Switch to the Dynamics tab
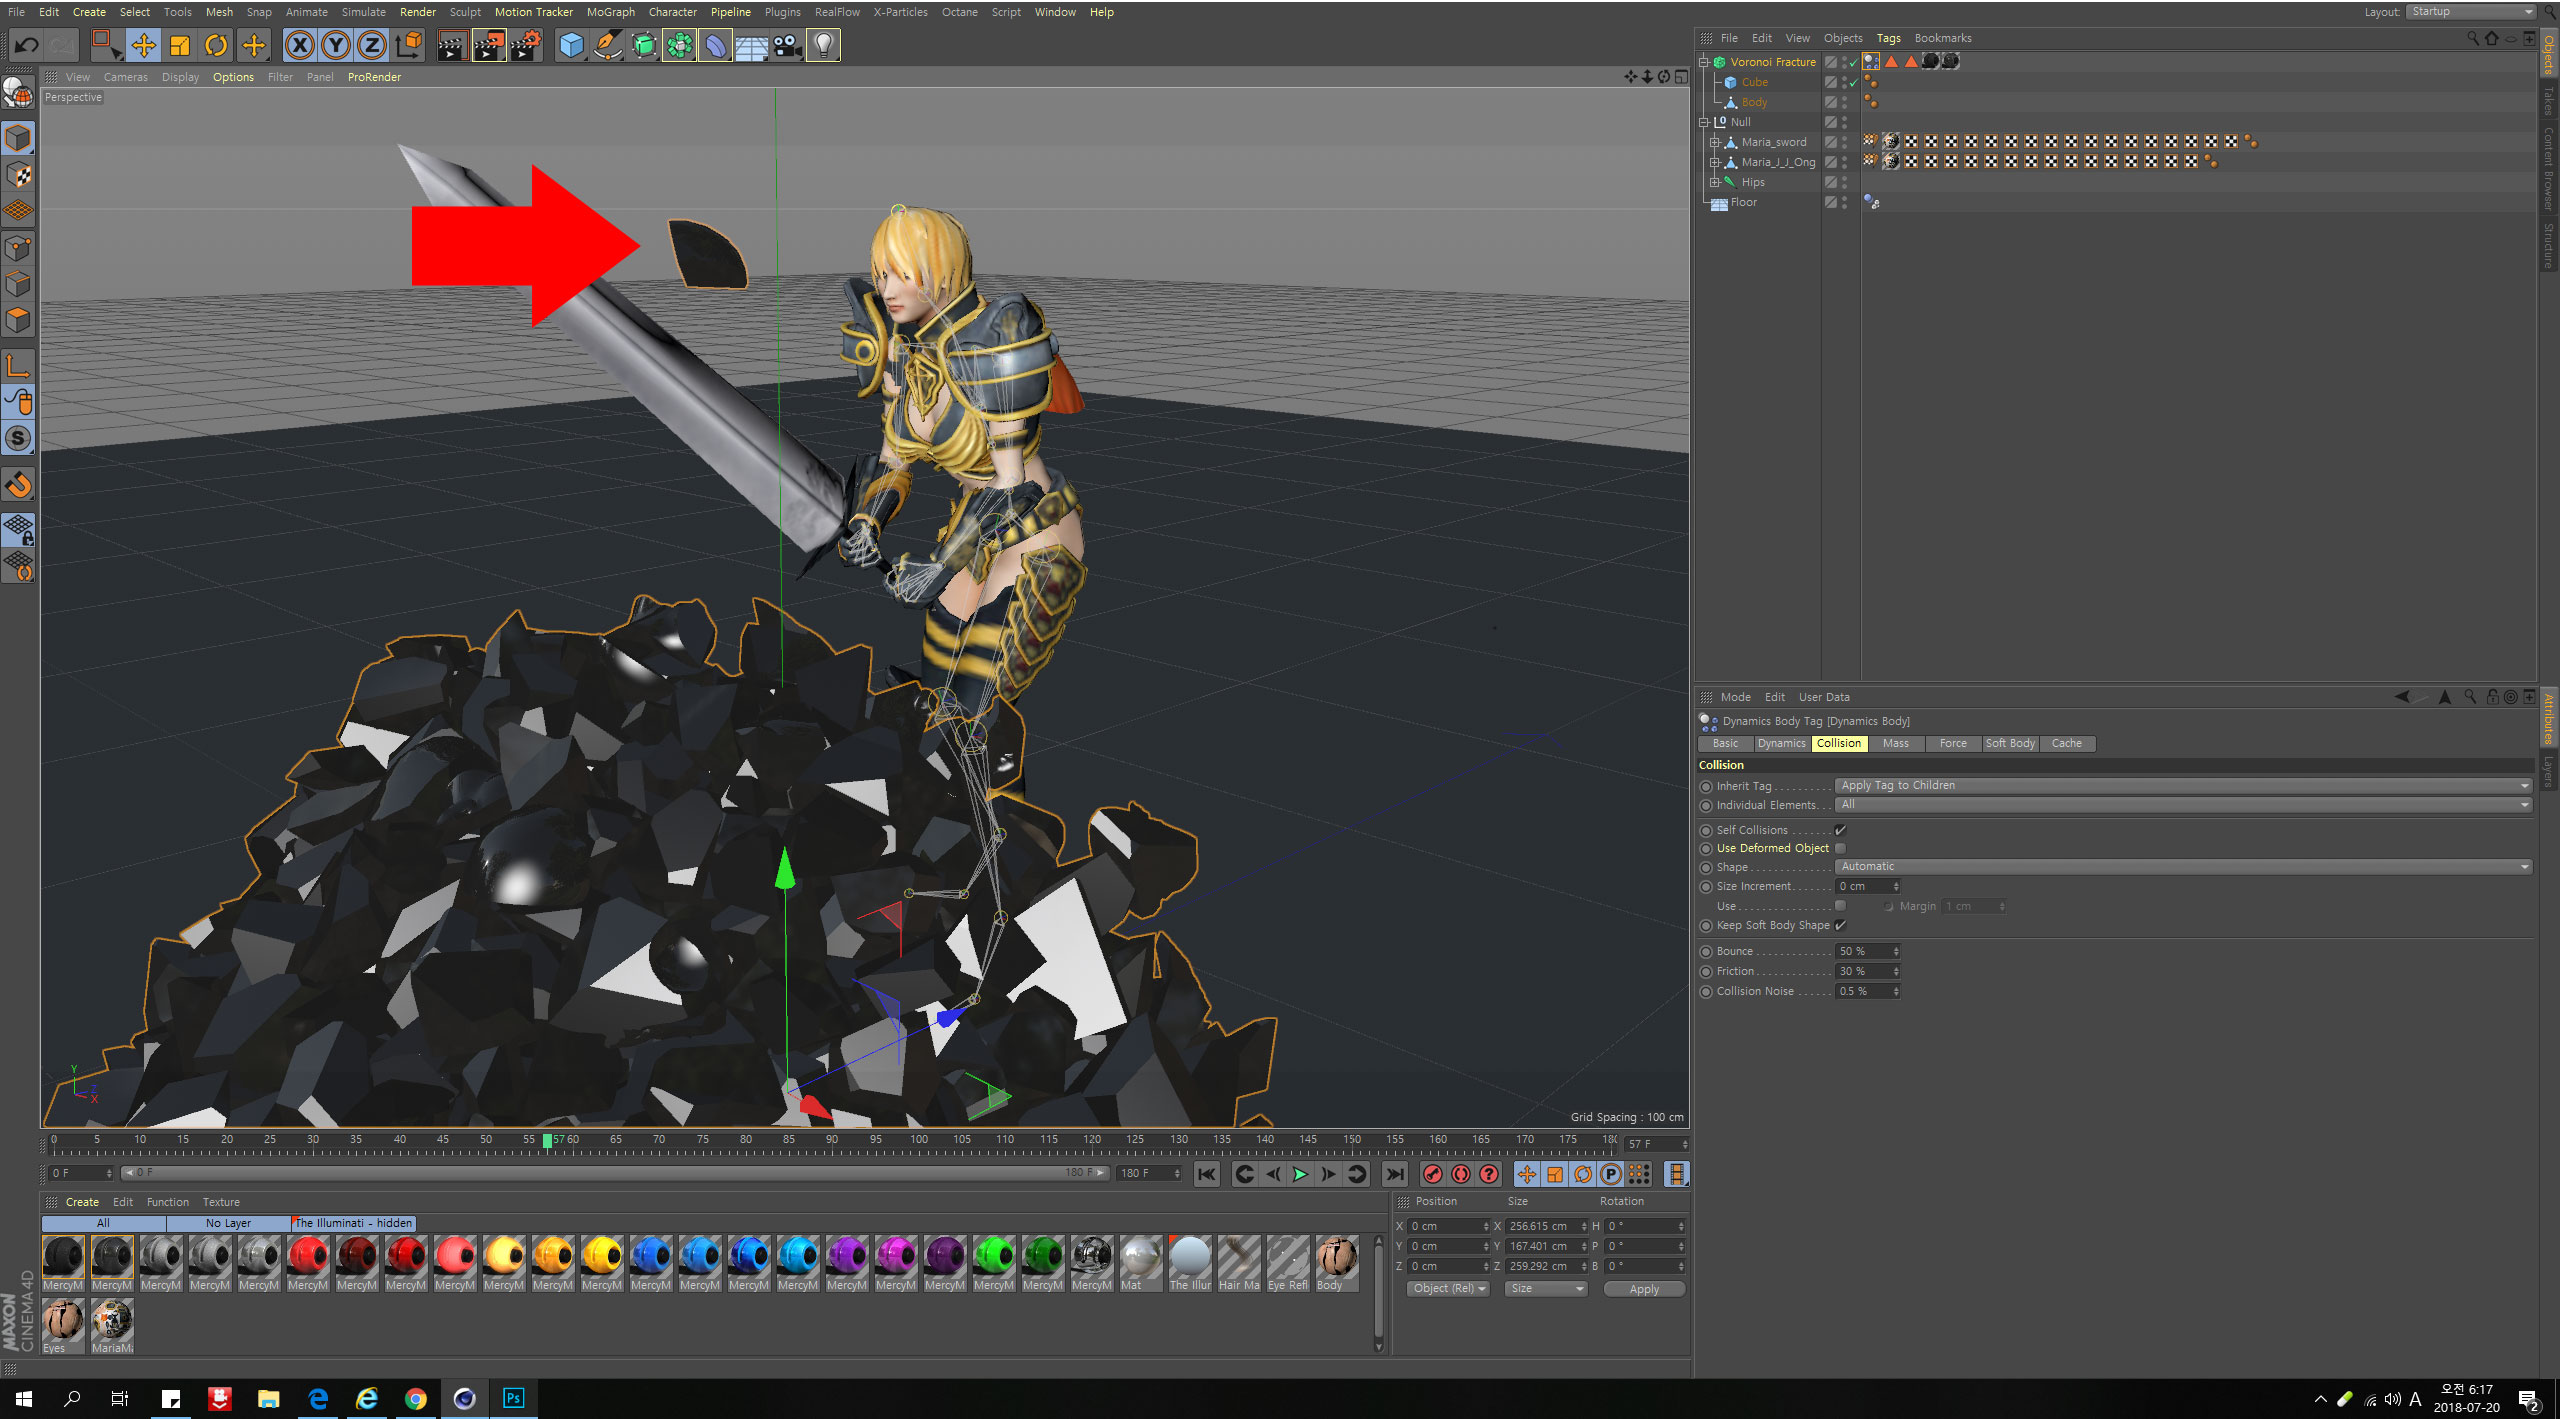The height and width of the screenshot is (1419, 2560). click(1782, 743)
